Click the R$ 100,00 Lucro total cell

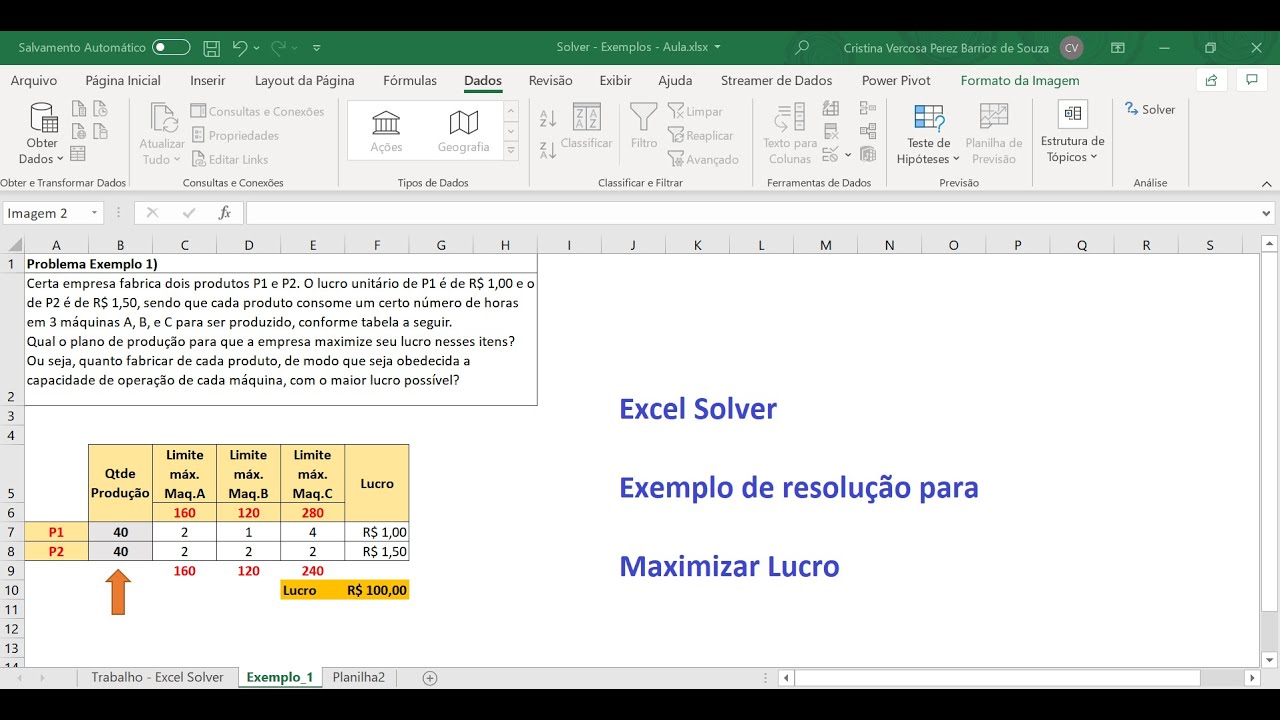click(377, 590)
